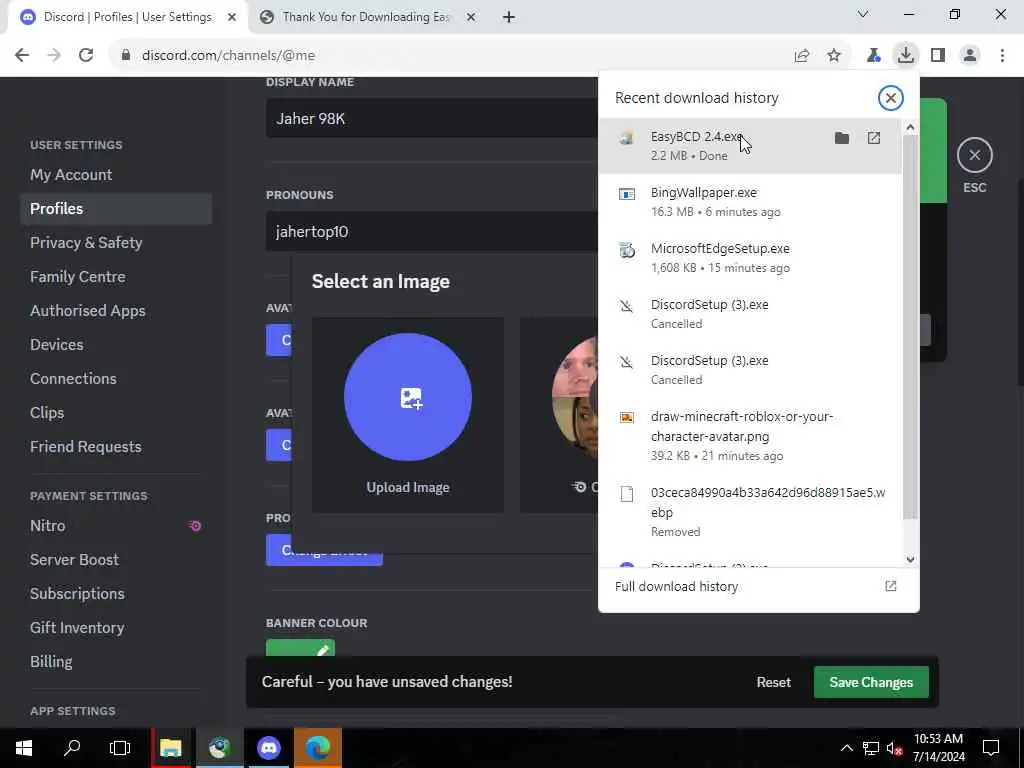The image size is (1024, 768).
Task: Select the MicrosoftEdgeSetup.exe download entry
Action: coord(750,258)
